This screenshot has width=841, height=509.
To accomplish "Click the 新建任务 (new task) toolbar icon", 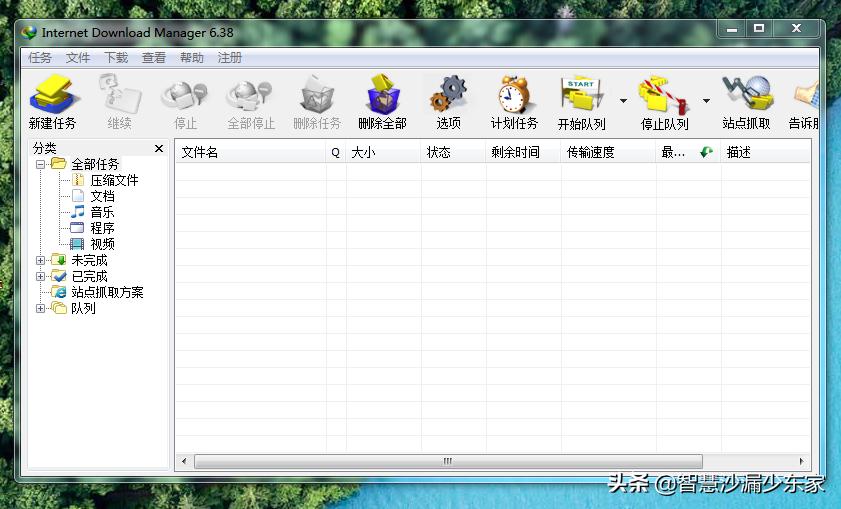I will click(x=53, y=94).
